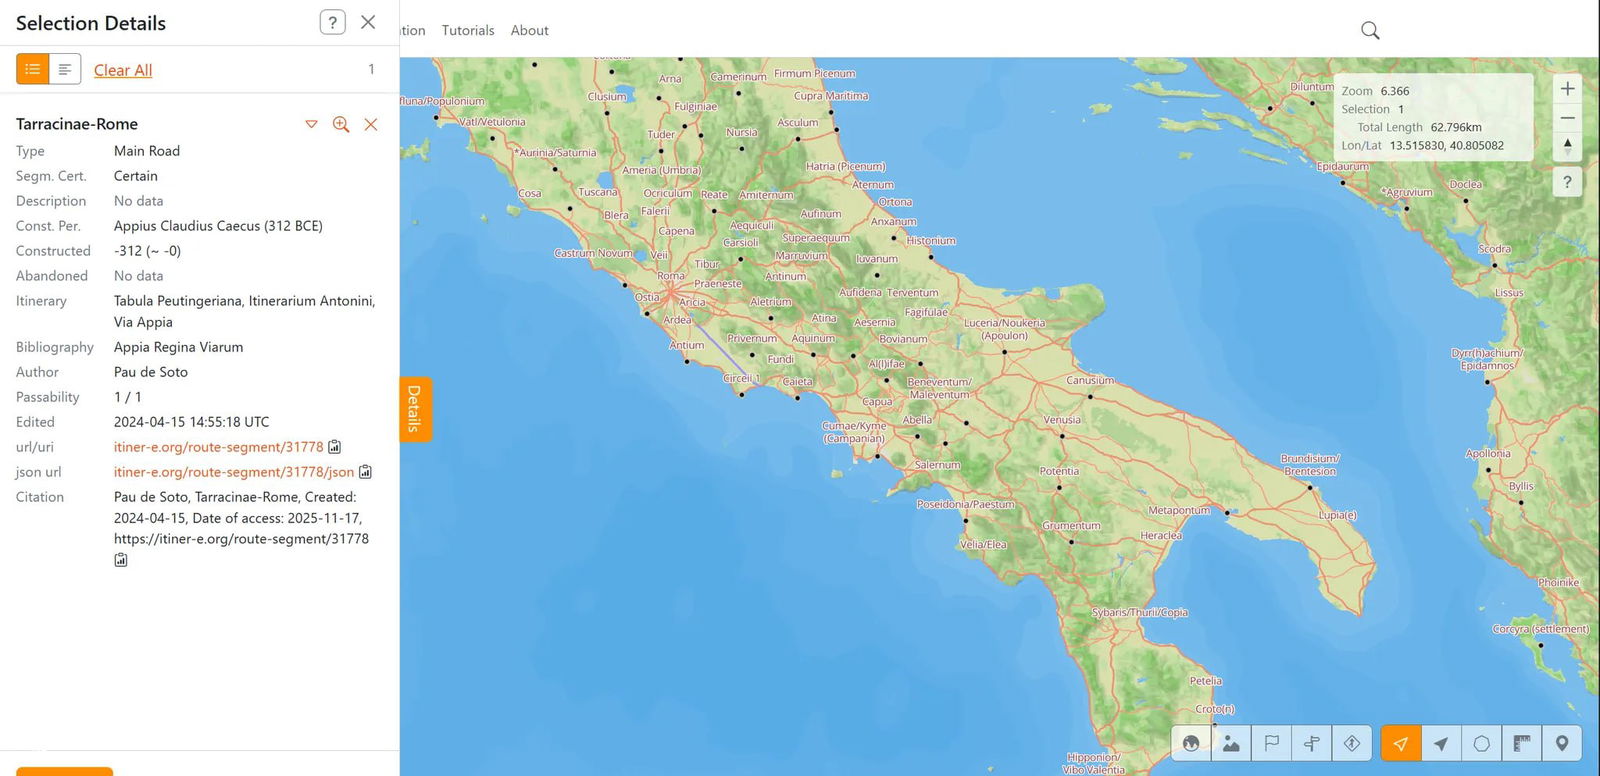The height and width of the screenshot is (776, 1600).
Task: Click the Clear All link
Action: pos(123,70)
